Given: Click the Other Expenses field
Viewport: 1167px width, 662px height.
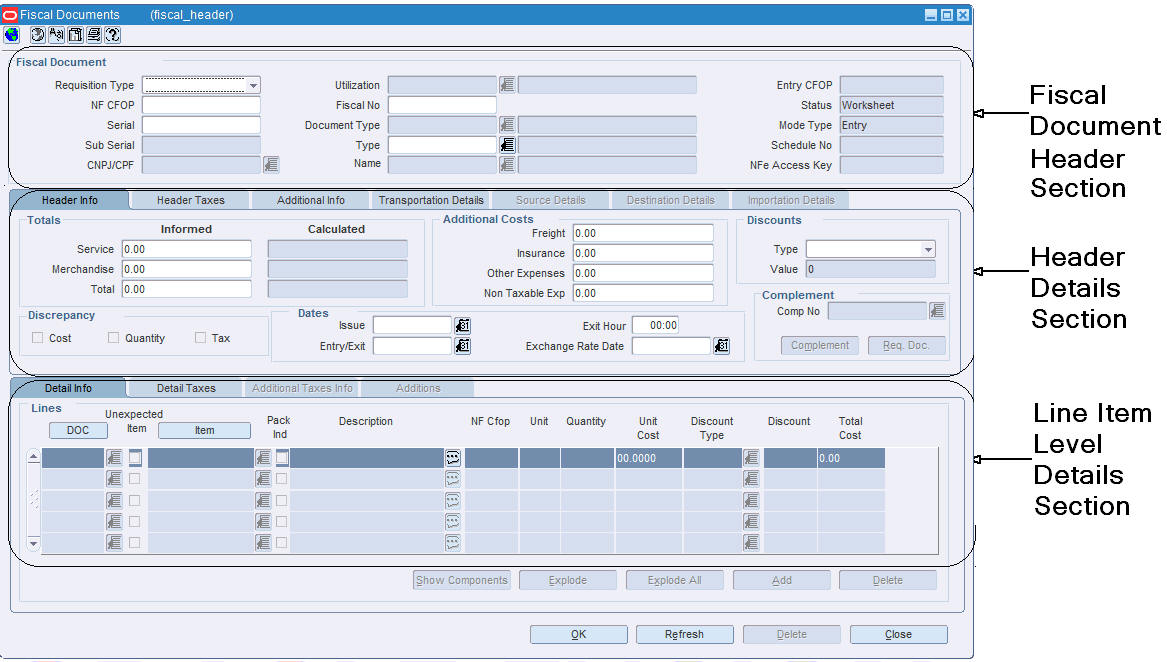Looking at the screenshot, I should (x=643, y=273).
